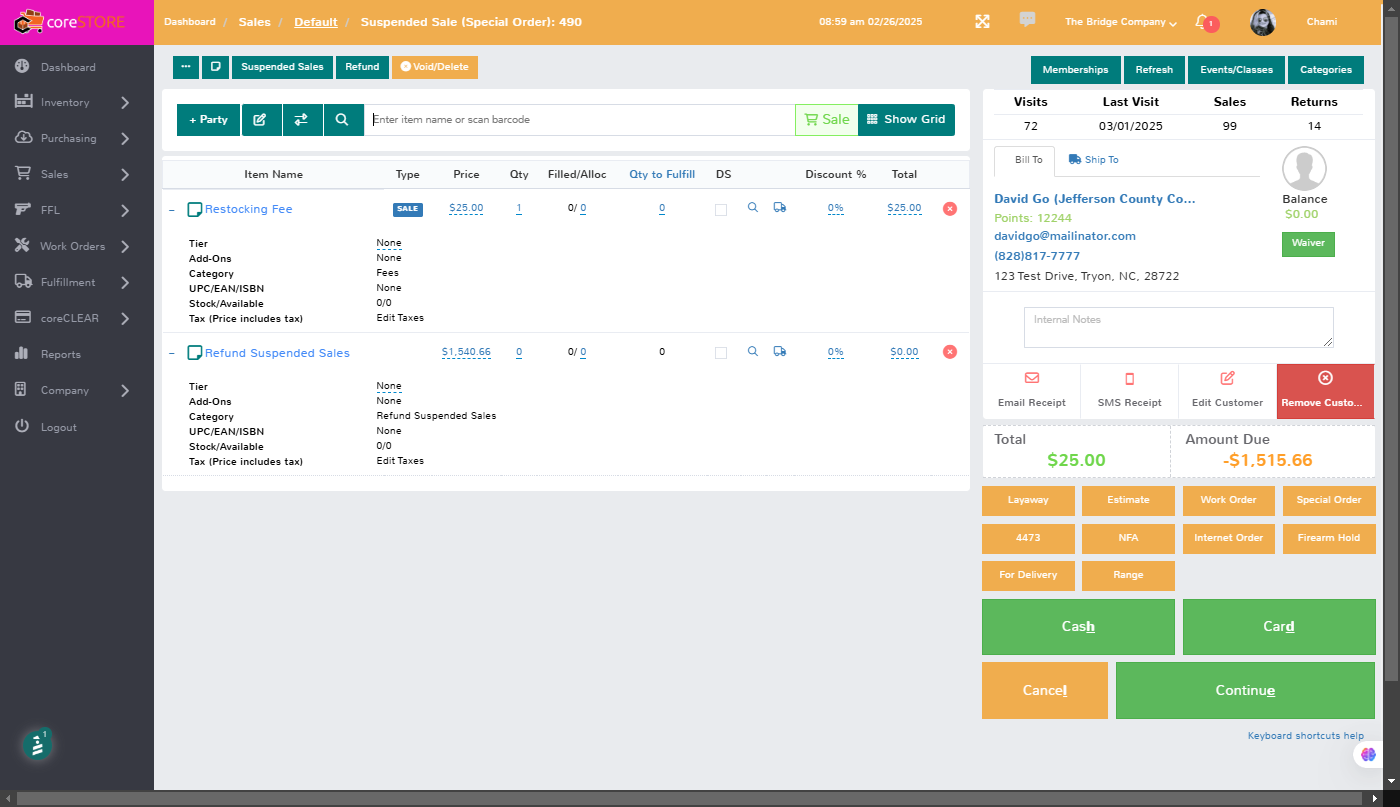Screen dimensions: 1400x807
Task: Click the Remove Customer button
Action: coord(1325,391)
